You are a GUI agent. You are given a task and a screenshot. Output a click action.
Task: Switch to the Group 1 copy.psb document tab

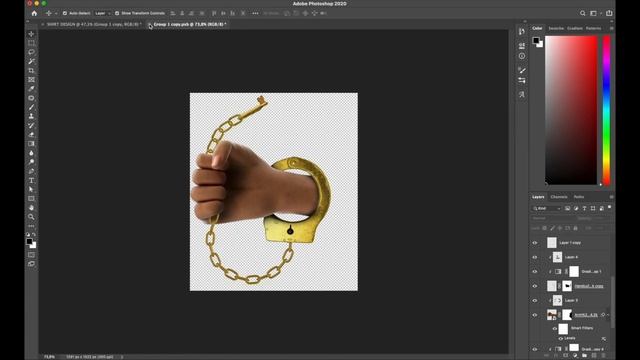[x=190, y=24]
